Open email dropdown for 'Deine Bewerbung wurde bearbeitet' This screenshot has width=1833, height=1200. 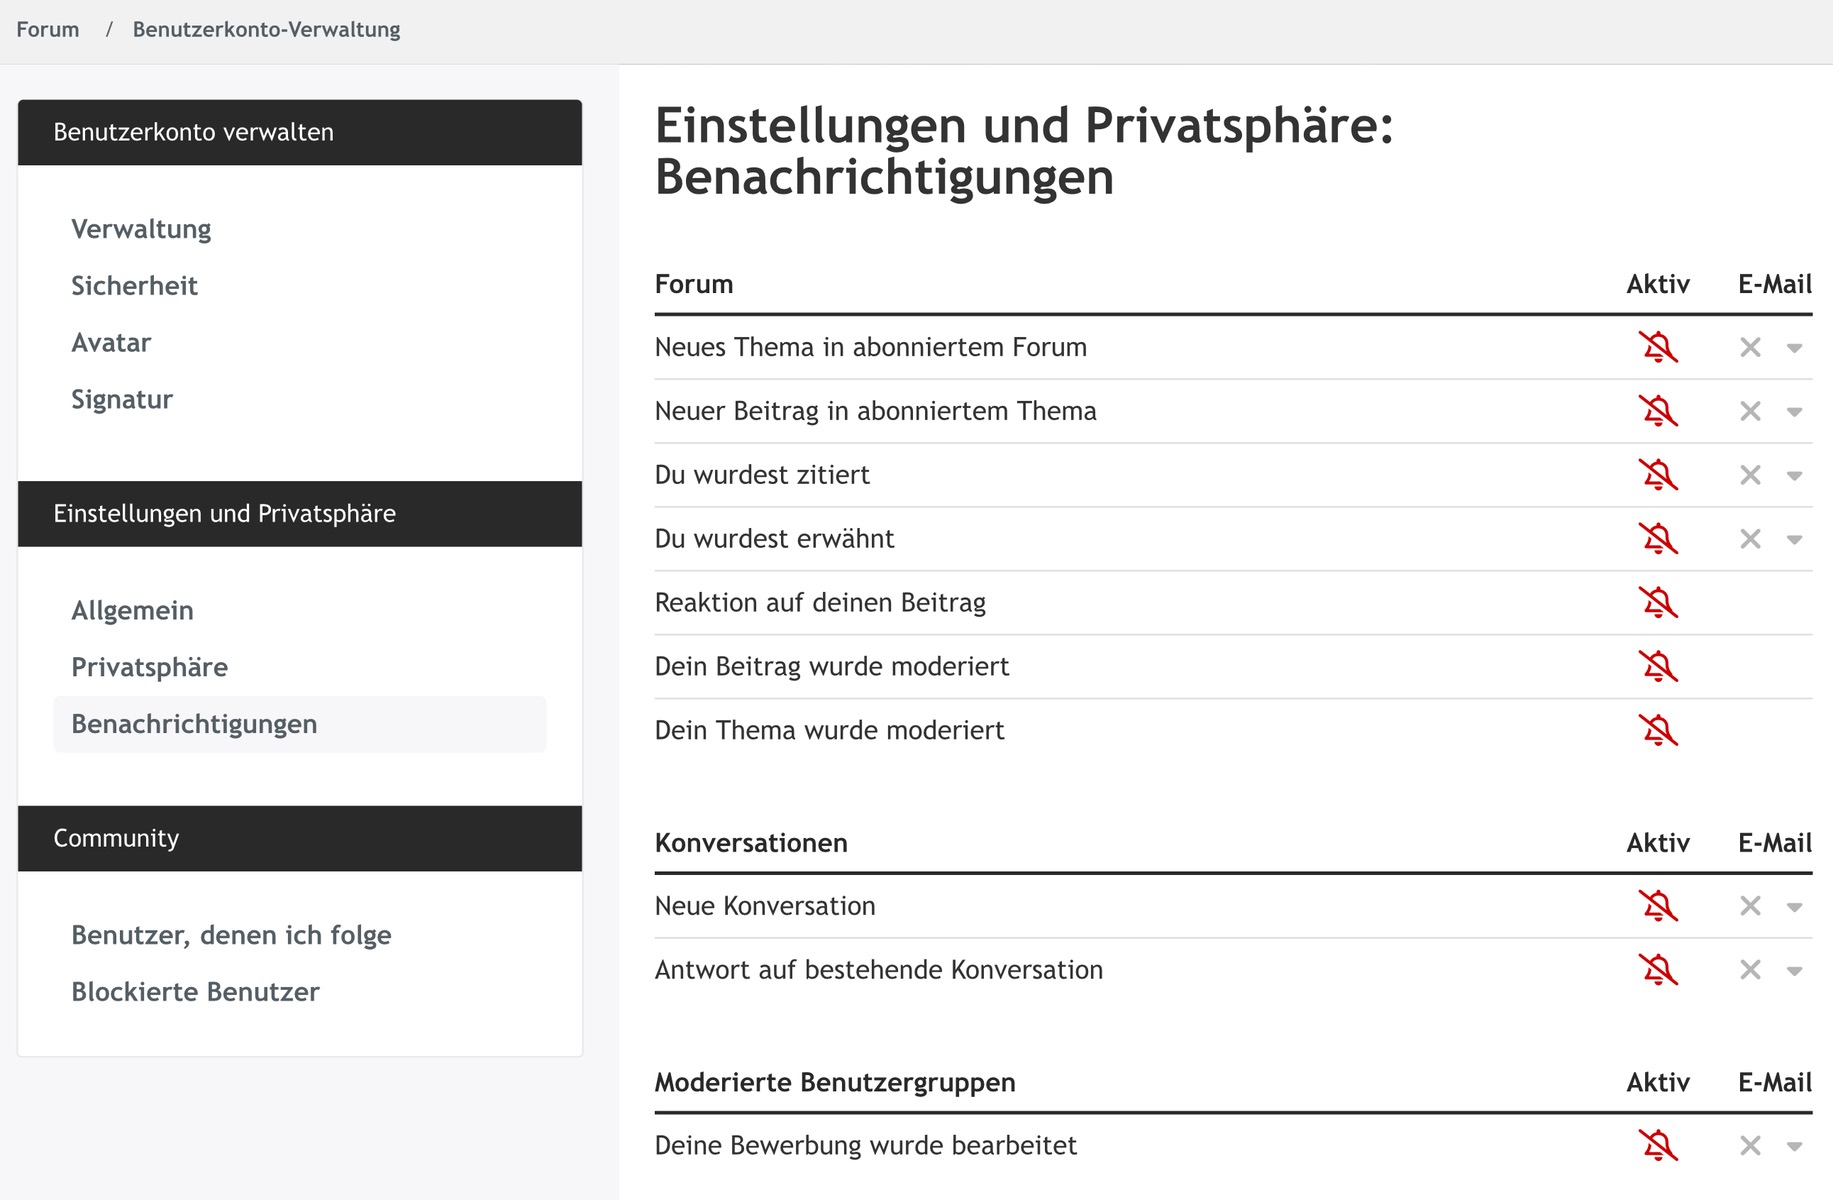1794,1147
